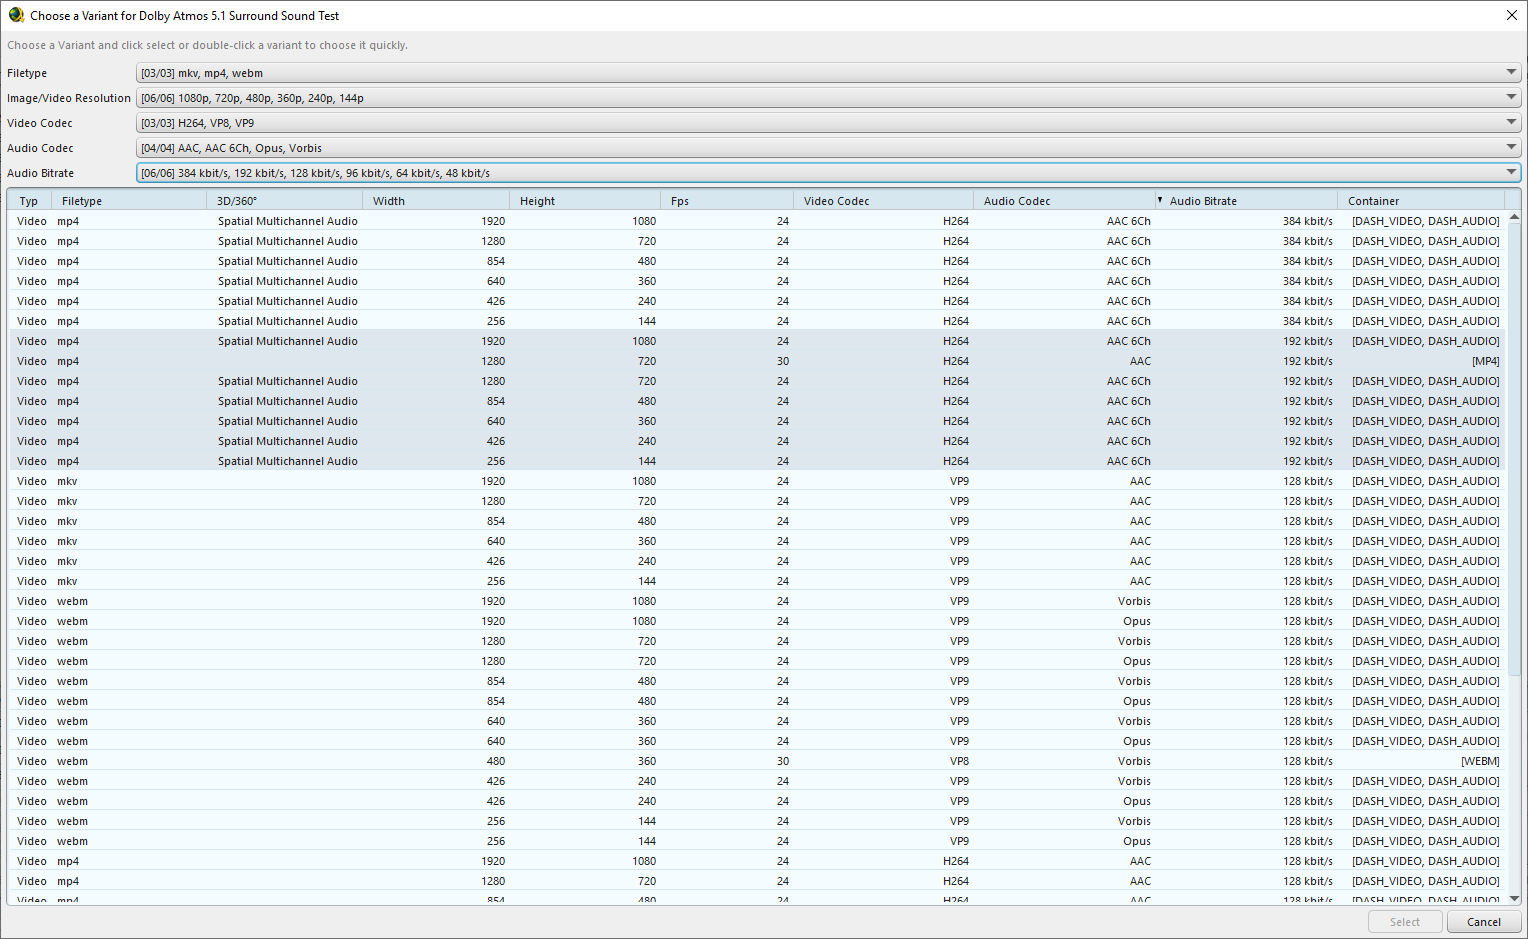The image size is (1528, 939).
Task: Select the 640x360 mp4 192 kbit/s row
Action: (757, 421)
